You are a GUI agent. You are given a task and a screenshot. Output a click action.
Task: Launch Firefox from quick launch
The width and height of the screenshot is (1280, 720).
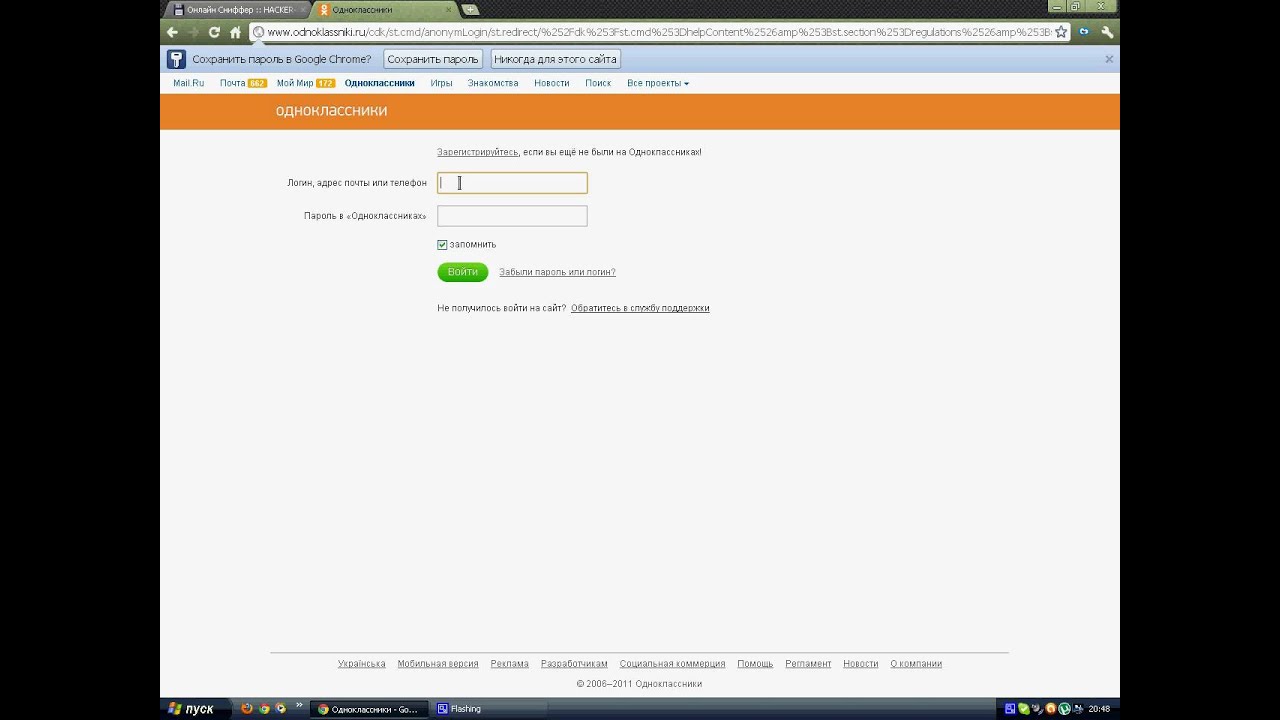click(x=247, y=709)
